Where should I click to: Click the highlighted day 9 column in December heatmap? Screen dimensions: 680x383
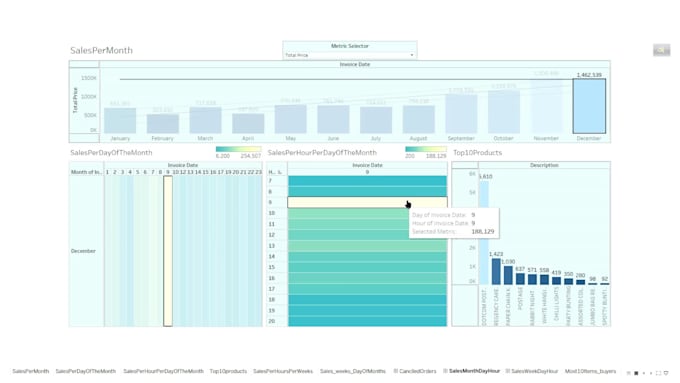click(168, 251)
